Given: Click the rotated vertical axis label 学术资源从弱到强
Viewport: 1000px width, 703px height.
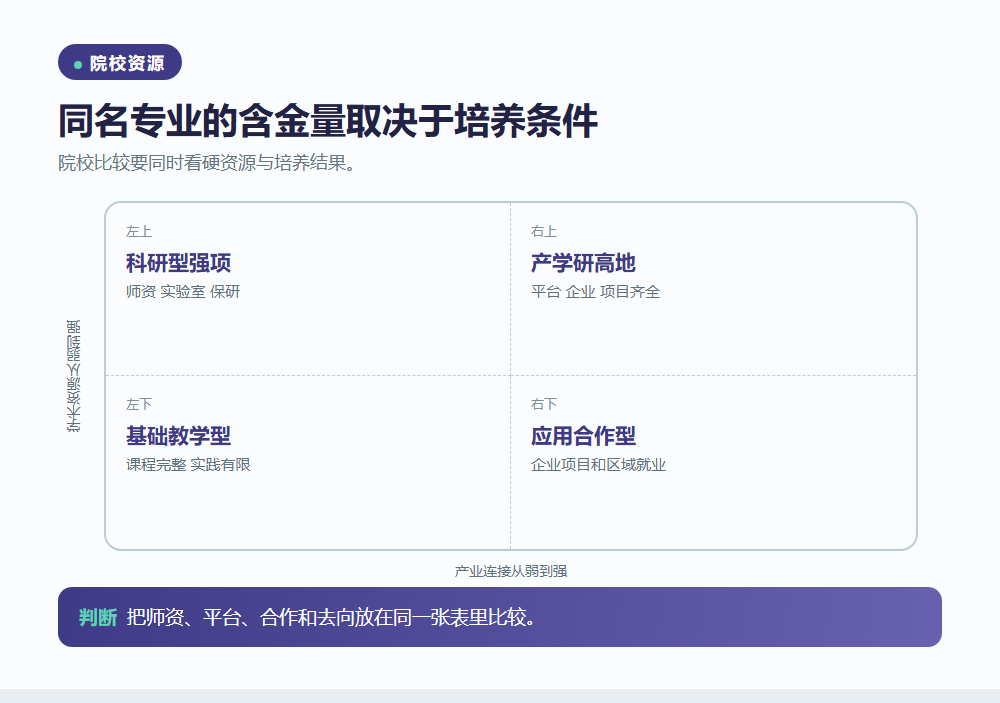Looking at the screenshot, I should [73, 376].
